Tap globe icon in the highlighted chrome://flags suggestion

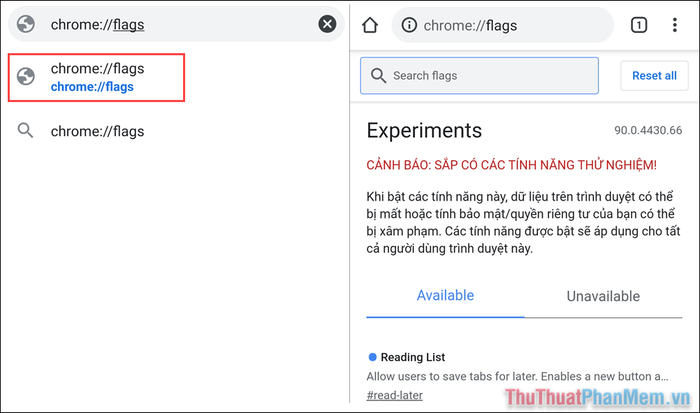coord(26,76)
